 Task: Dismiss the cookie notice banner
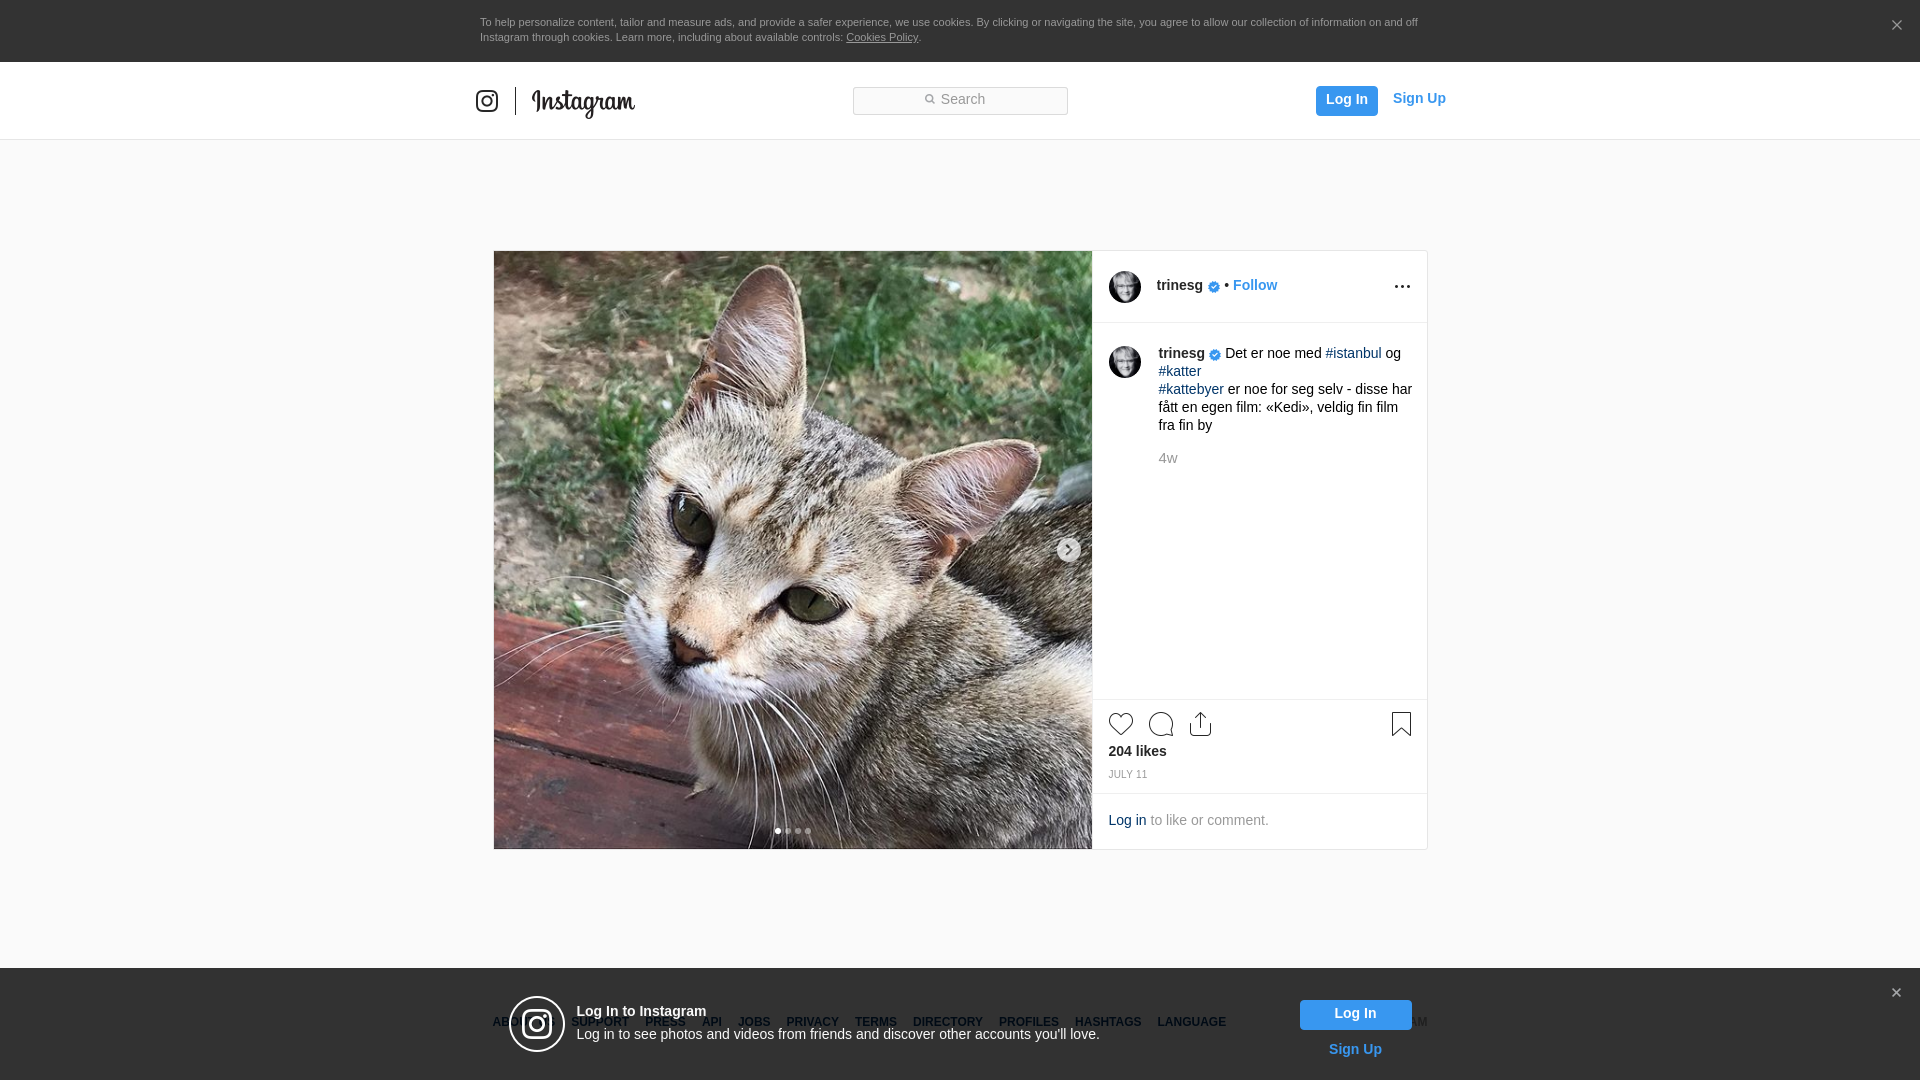1896,26
